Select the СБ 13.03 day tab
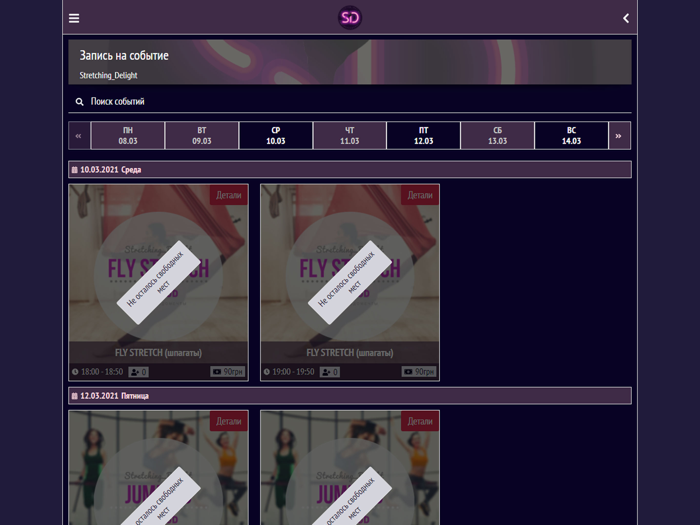700x525 pixels. coord(497,136)
